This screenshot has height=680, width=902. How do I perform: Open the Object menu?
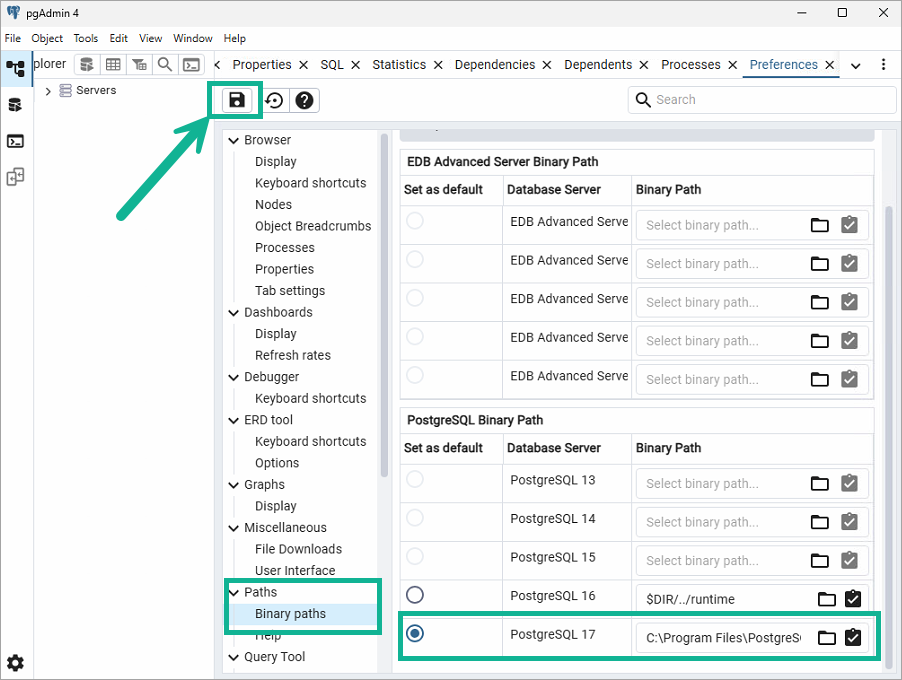pos(47,39)
